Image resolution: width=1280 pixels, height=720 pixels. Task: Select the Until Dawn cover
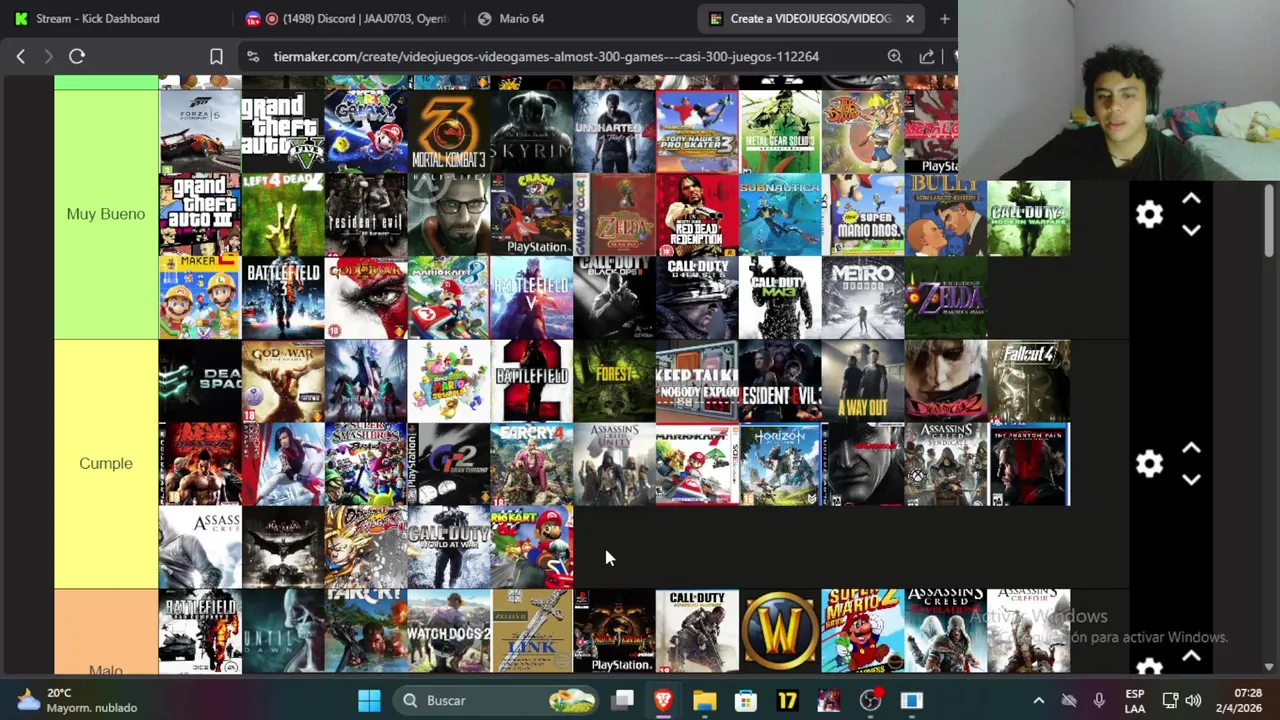pos(283,631)
